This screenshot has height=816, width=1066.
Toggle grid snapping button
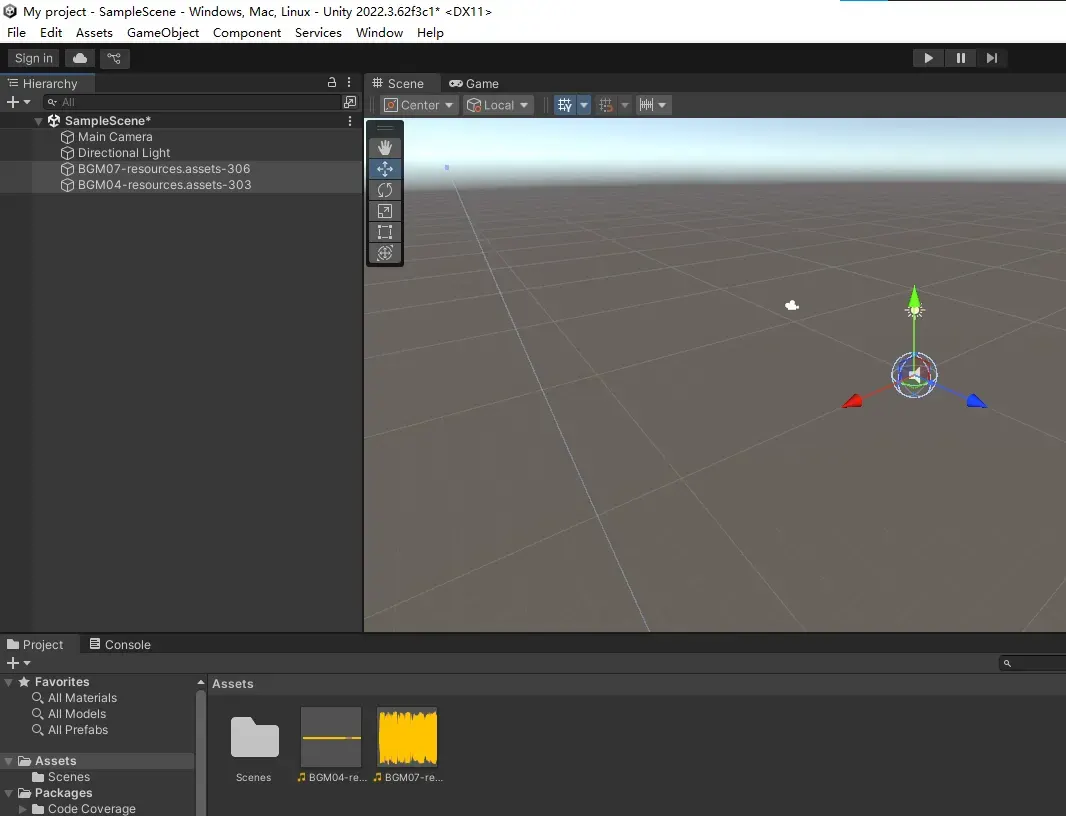606,105
